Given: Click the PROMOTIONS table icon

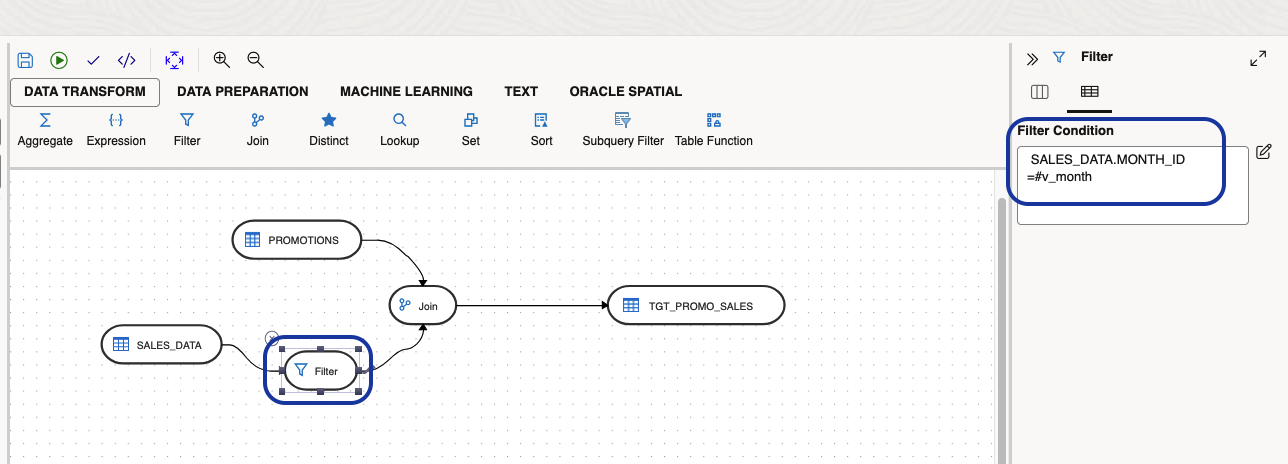Looking at the screenshot, I should 253,240.
